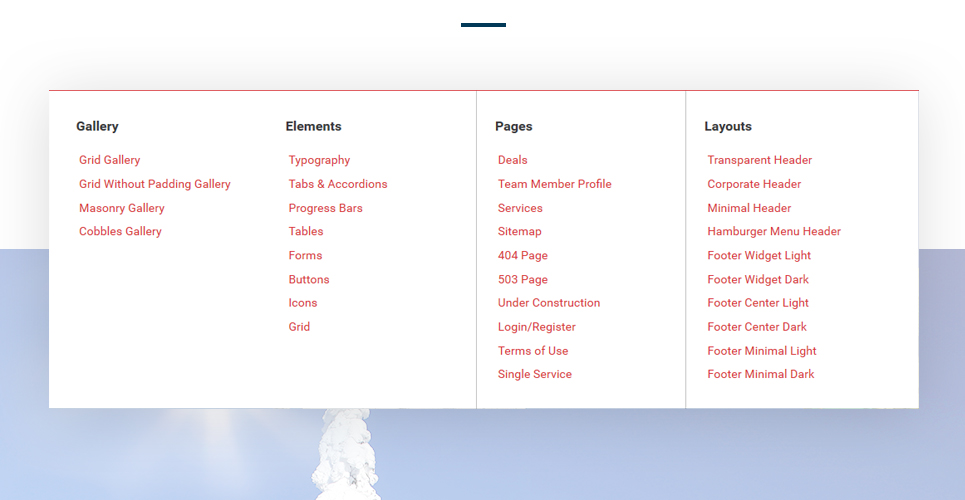Open Footer Center Dark layout
The width and height of the screenshot is (965, 500).
click(756, 327)
